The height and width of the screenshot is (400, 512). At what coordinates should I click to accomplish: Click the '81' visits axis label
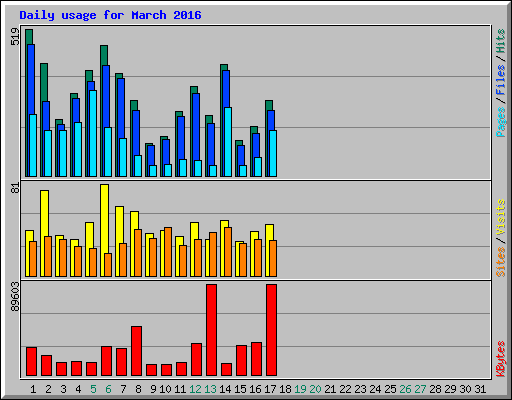15,189
